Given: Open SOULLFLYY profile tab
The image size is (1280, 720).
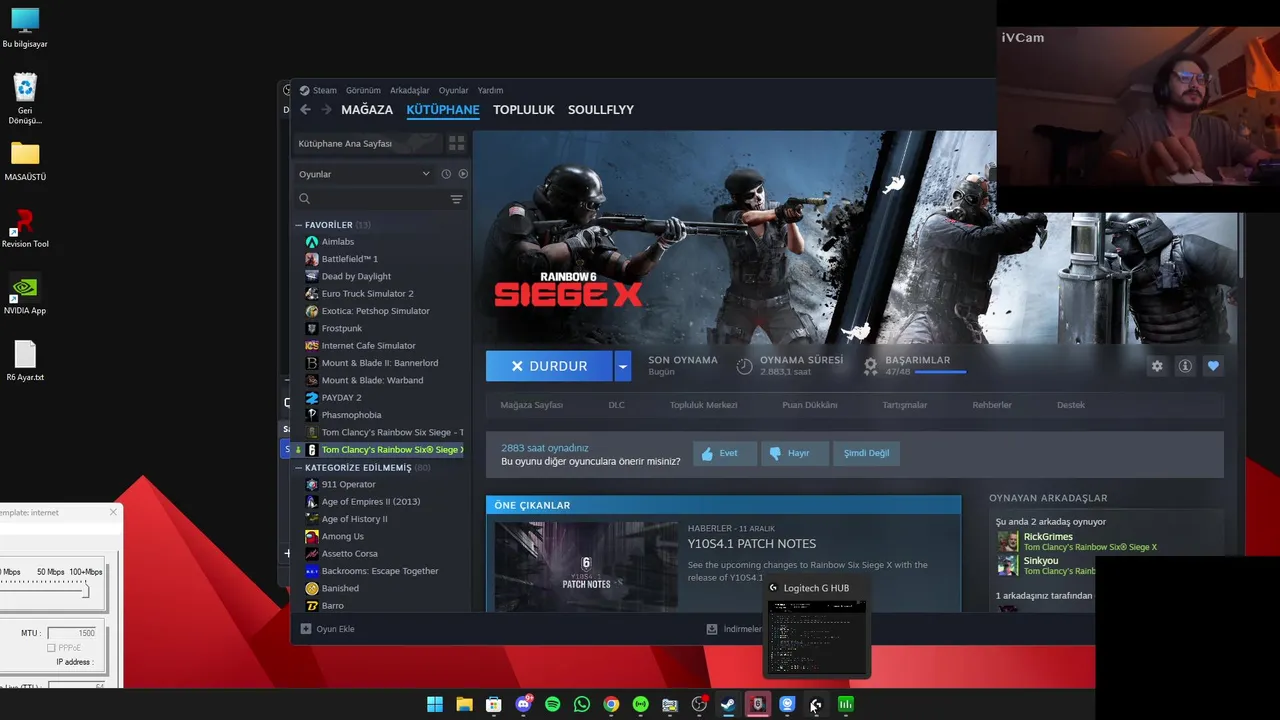Looking at the screenshot, I should click(x=601, y=110).
